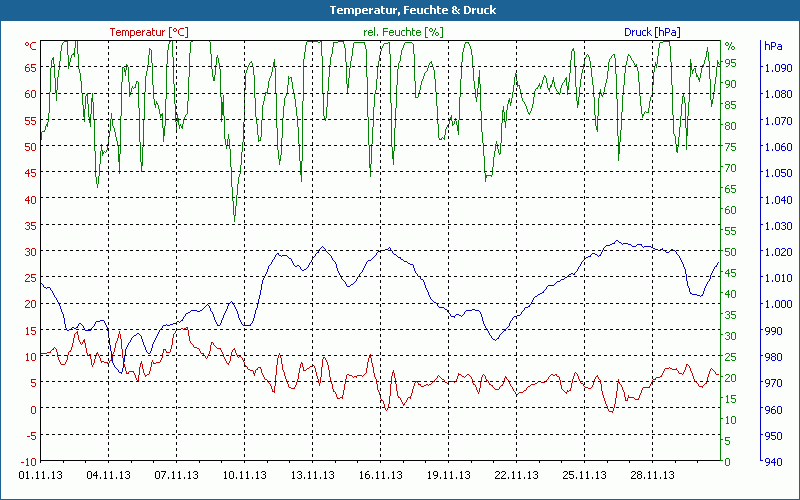
Task: Click the 940 value on pressure axis
Action: [x=773, y=462]
